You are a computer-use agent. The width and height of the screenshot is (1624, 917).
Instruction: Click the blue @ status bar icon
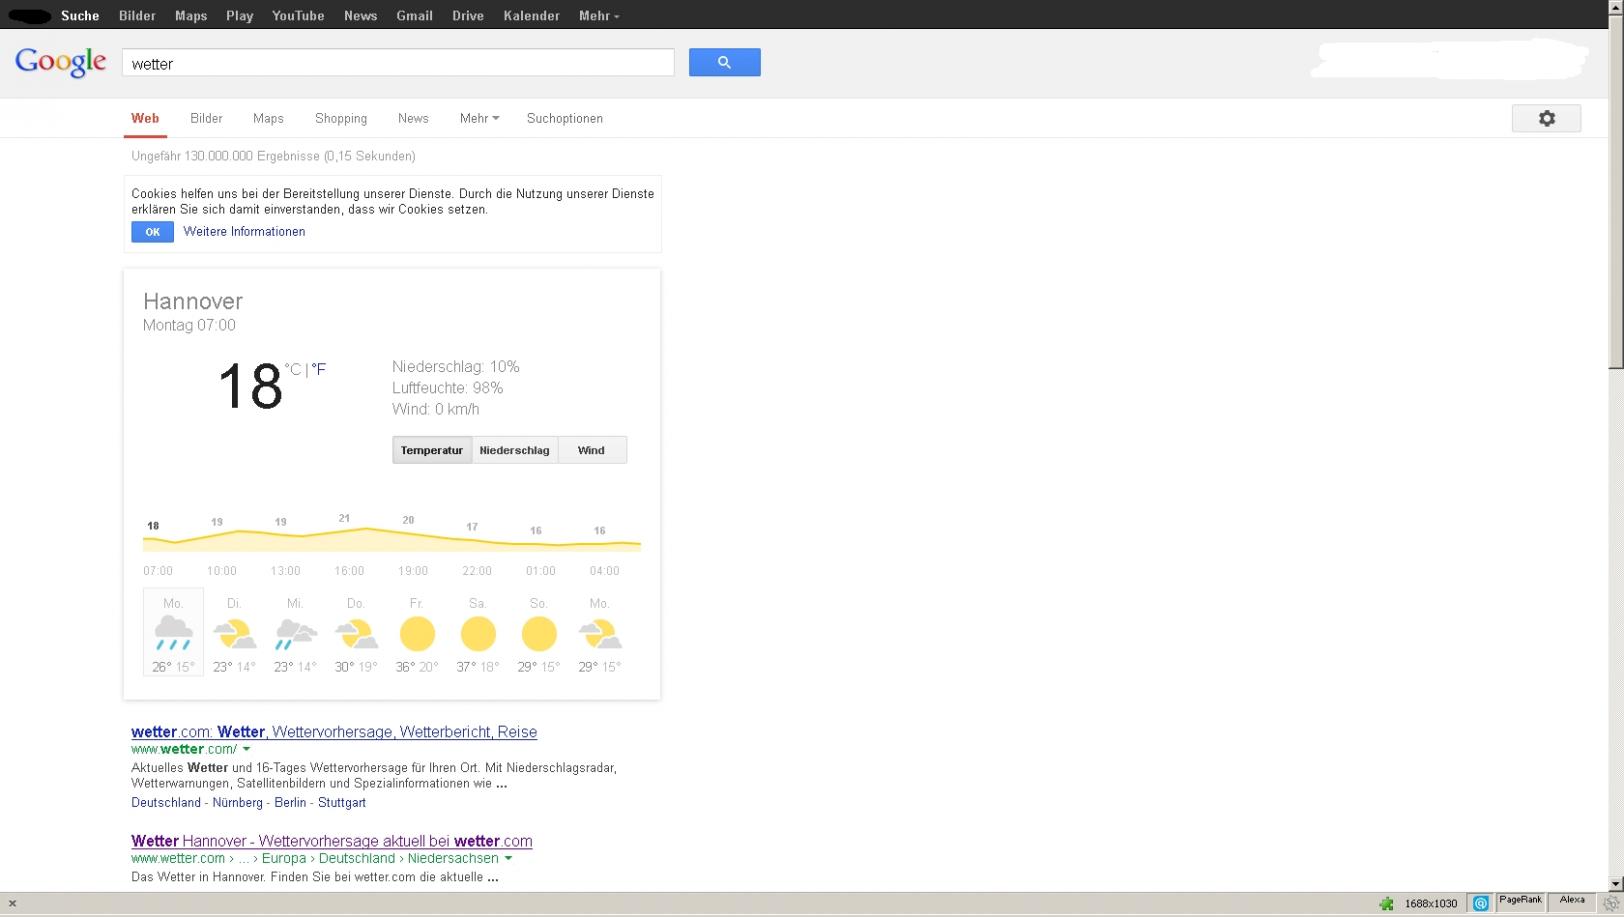click(x=1481, y=904)
